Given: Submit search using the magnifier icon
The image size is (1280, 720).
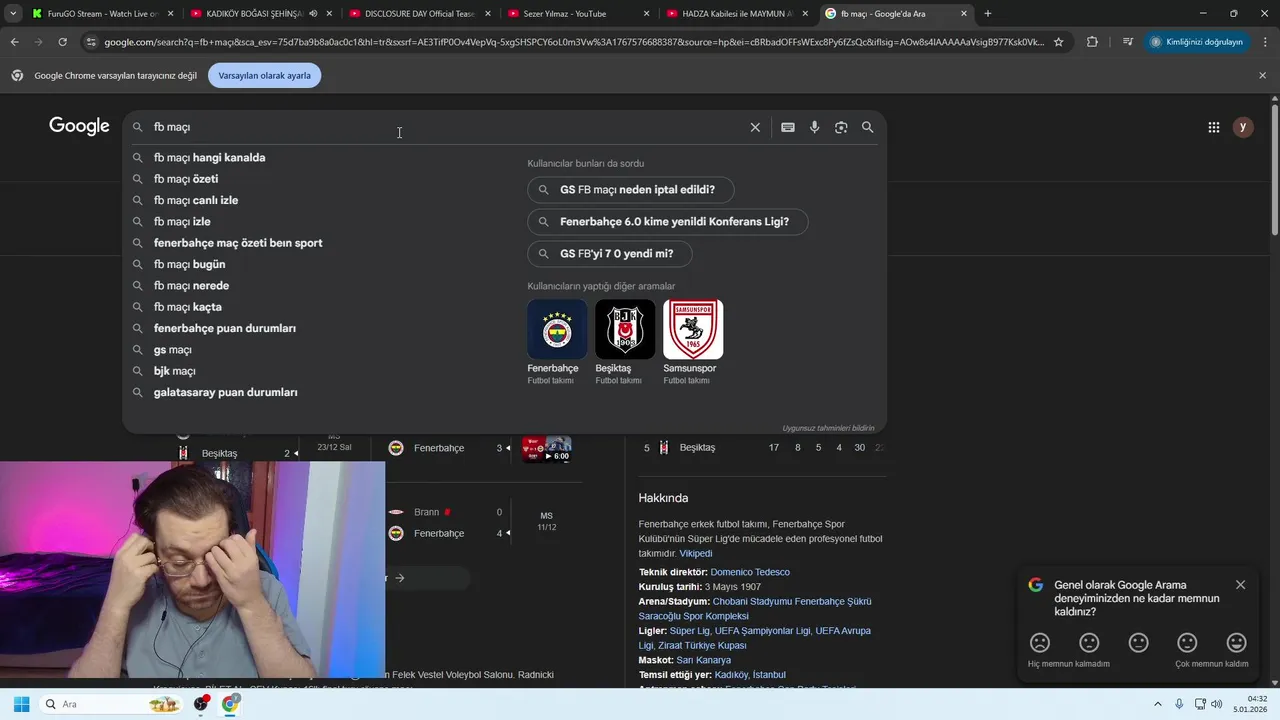Looking at the screenshot, I should [x=868, y=127].
